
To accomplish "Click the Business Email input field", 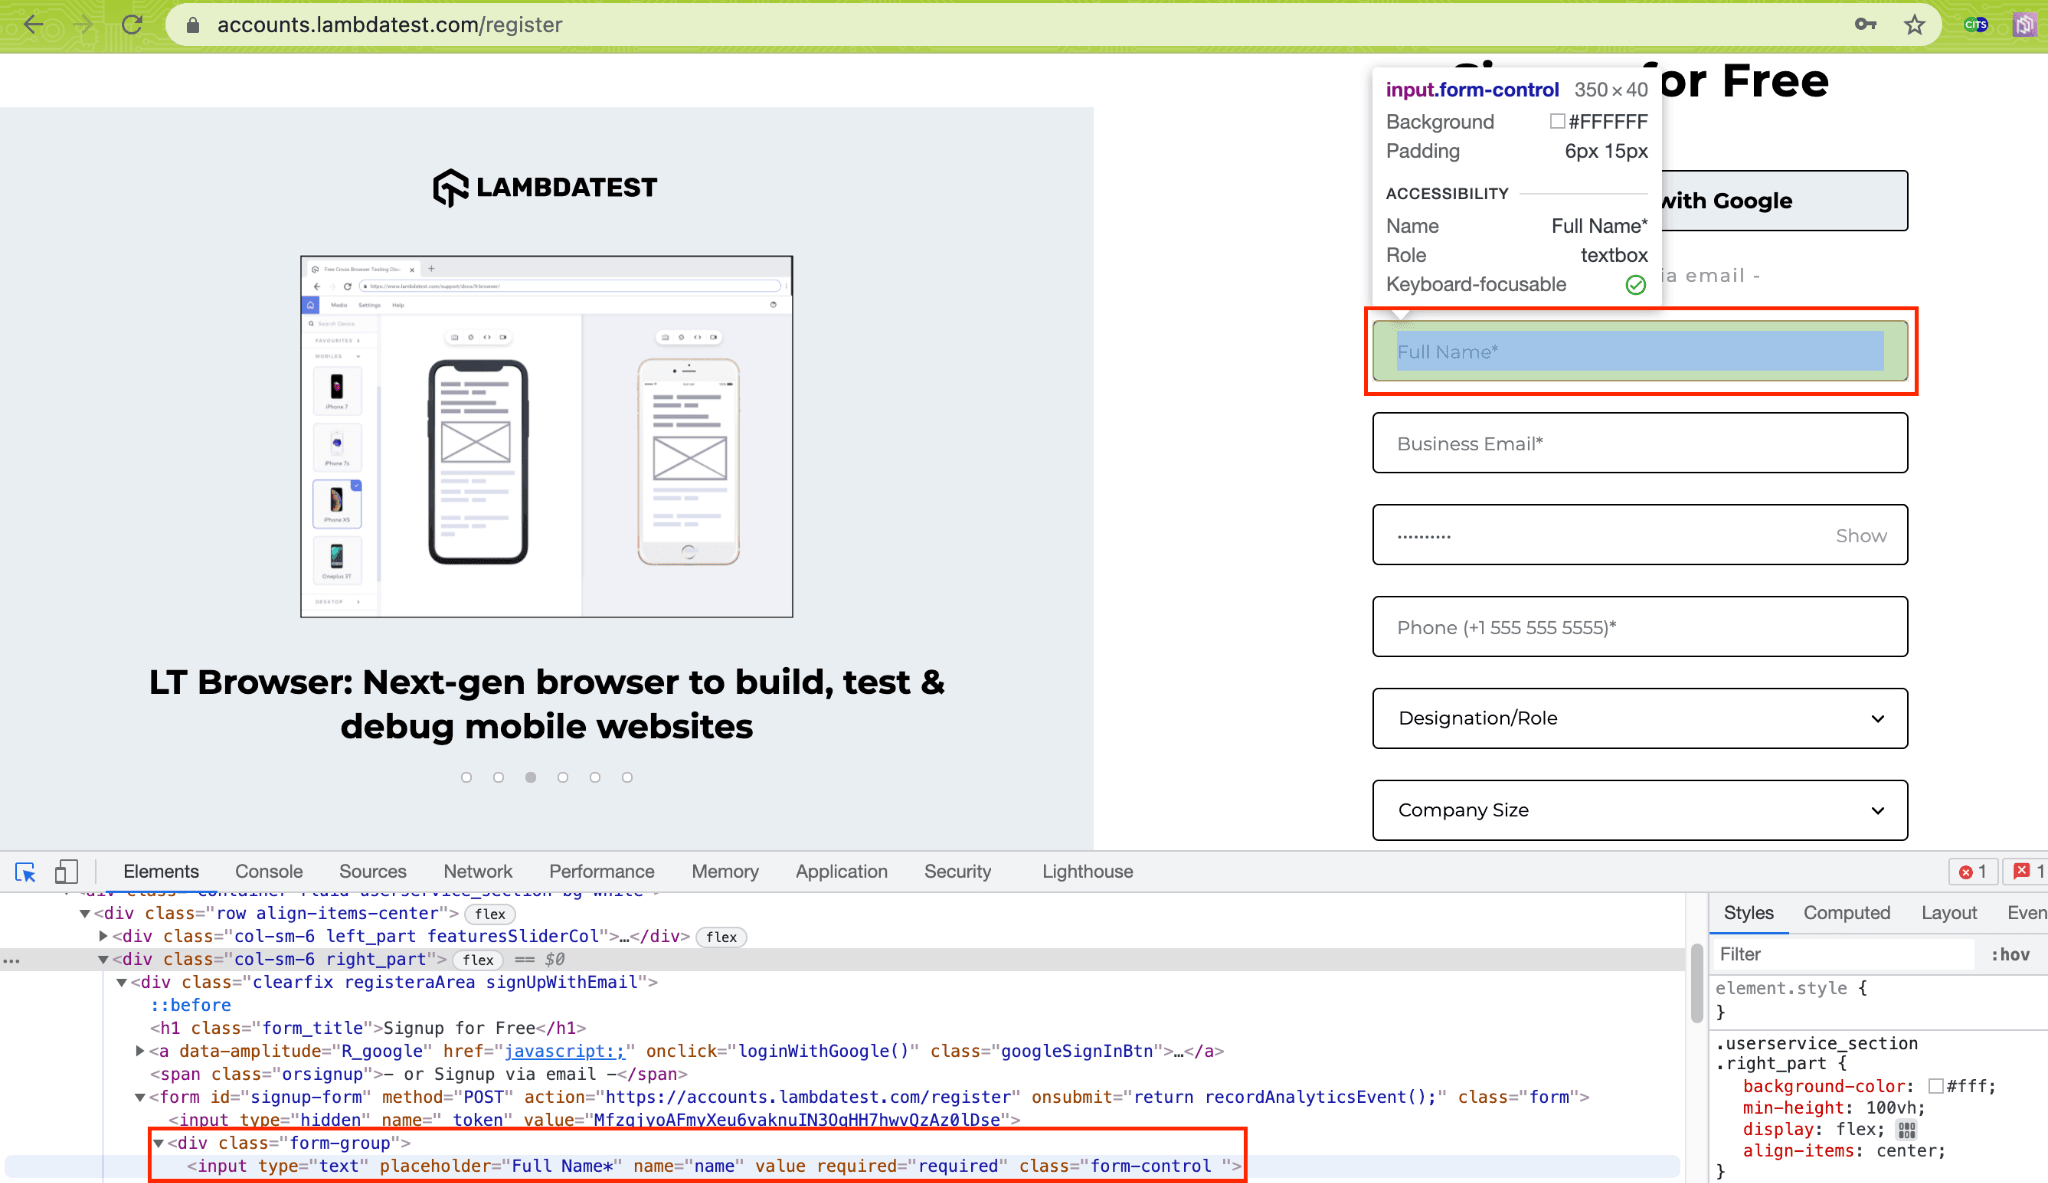I will click(x=1639, y=443).
